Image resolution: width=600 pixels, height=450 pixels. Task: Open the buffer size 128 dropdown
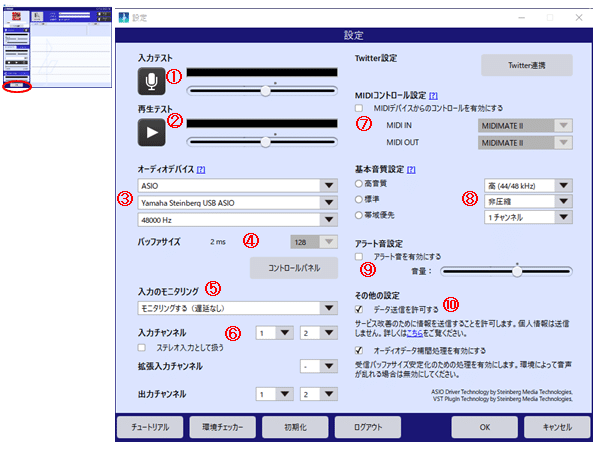[x=314, y=242]
